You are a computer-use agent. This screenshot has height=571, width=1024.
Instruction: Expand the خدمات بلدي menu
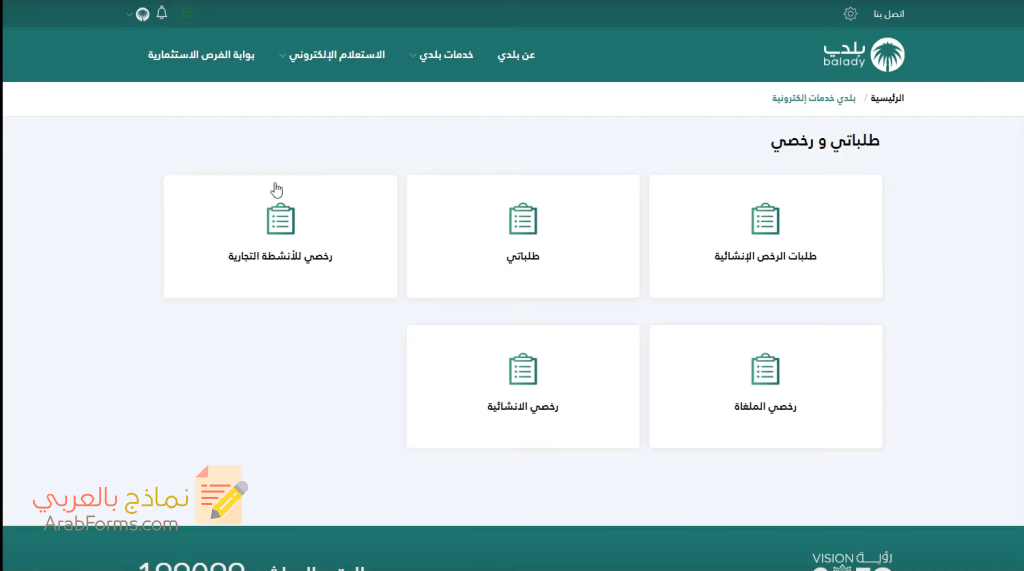pos(441,55)
